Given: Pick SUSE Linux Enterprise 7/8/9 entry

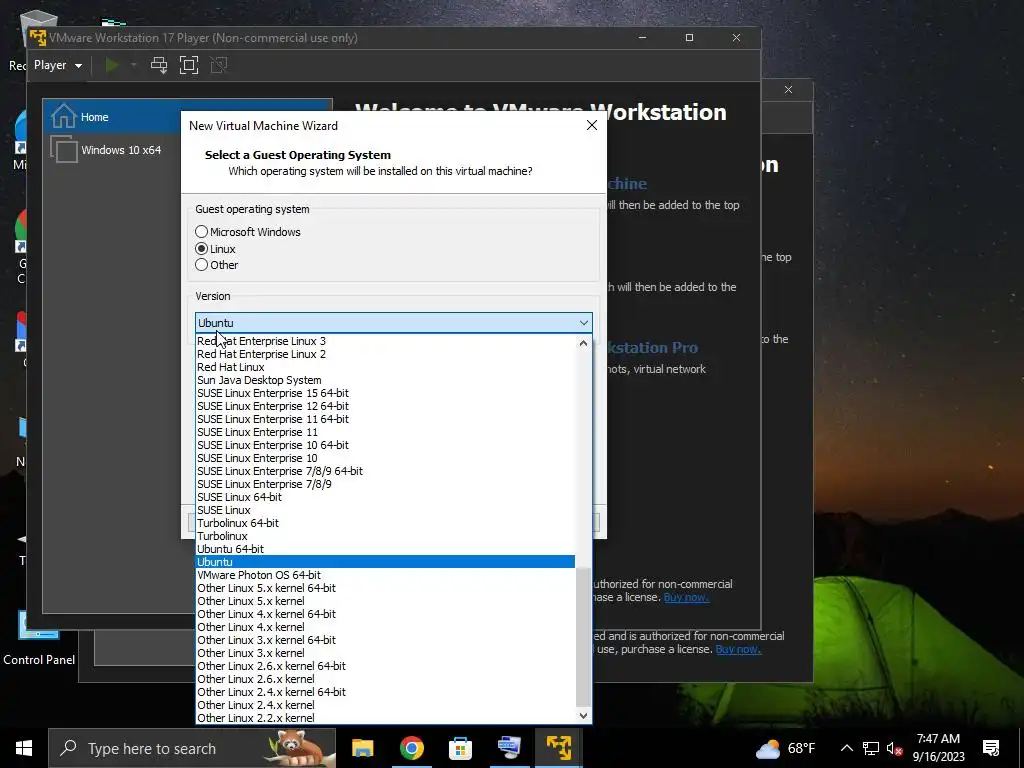Looking at the screenshot, I should 385,484.
